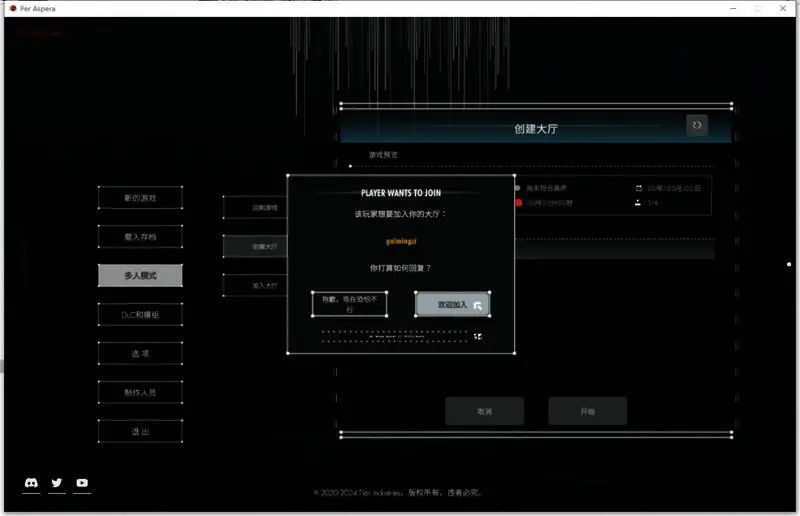Click the player count icon showing 1/4
800x516 pixels.
(638, 203)
